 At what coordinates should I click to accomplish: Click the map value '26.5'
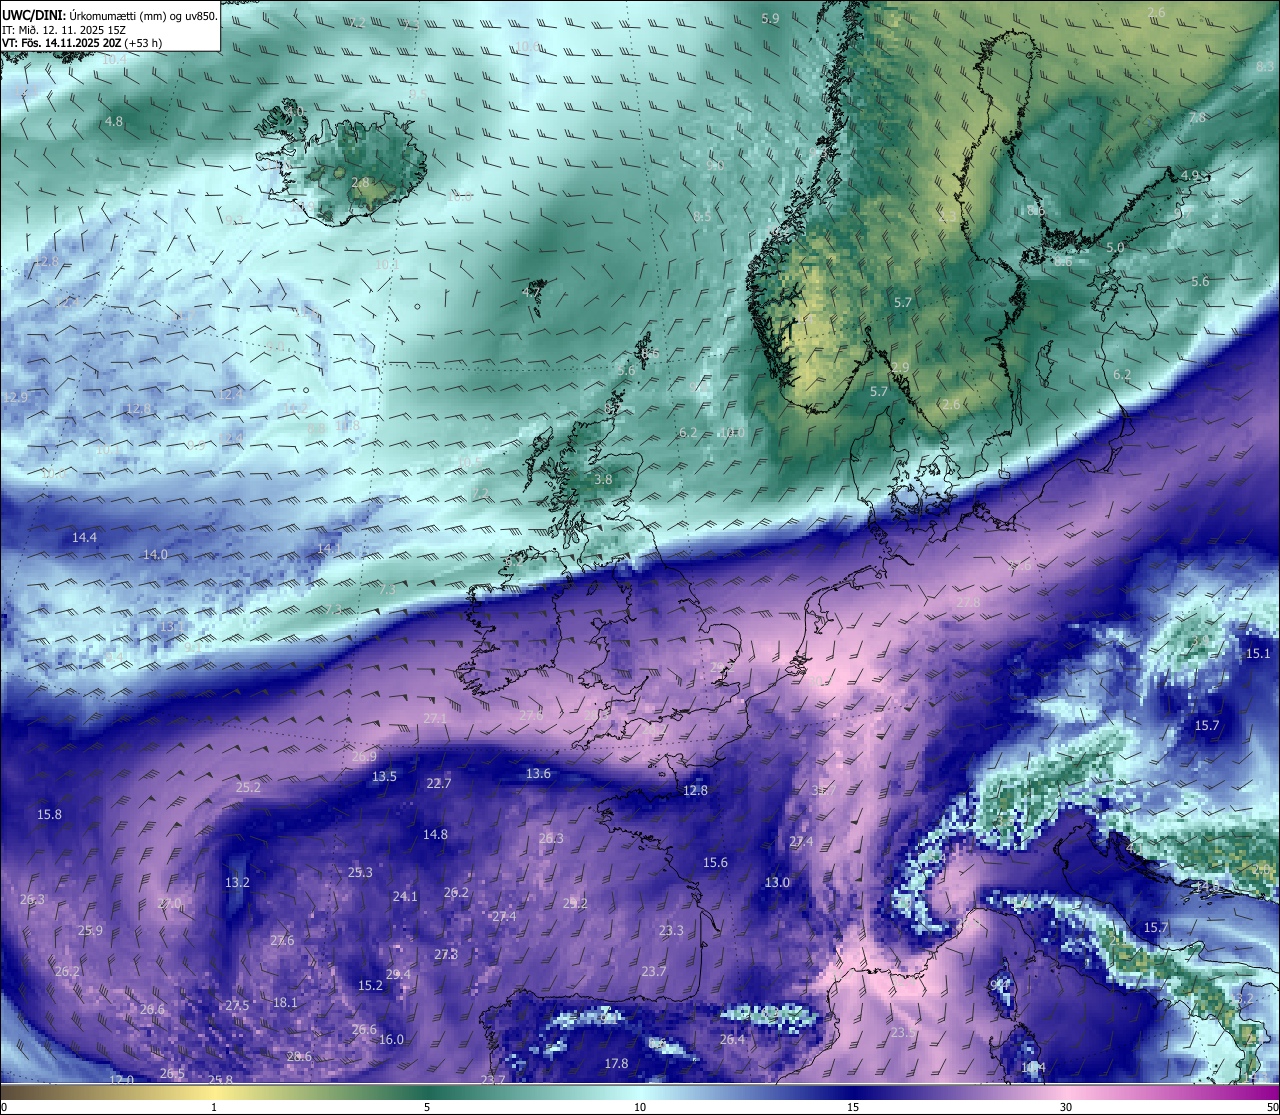tap(172, 1073)
